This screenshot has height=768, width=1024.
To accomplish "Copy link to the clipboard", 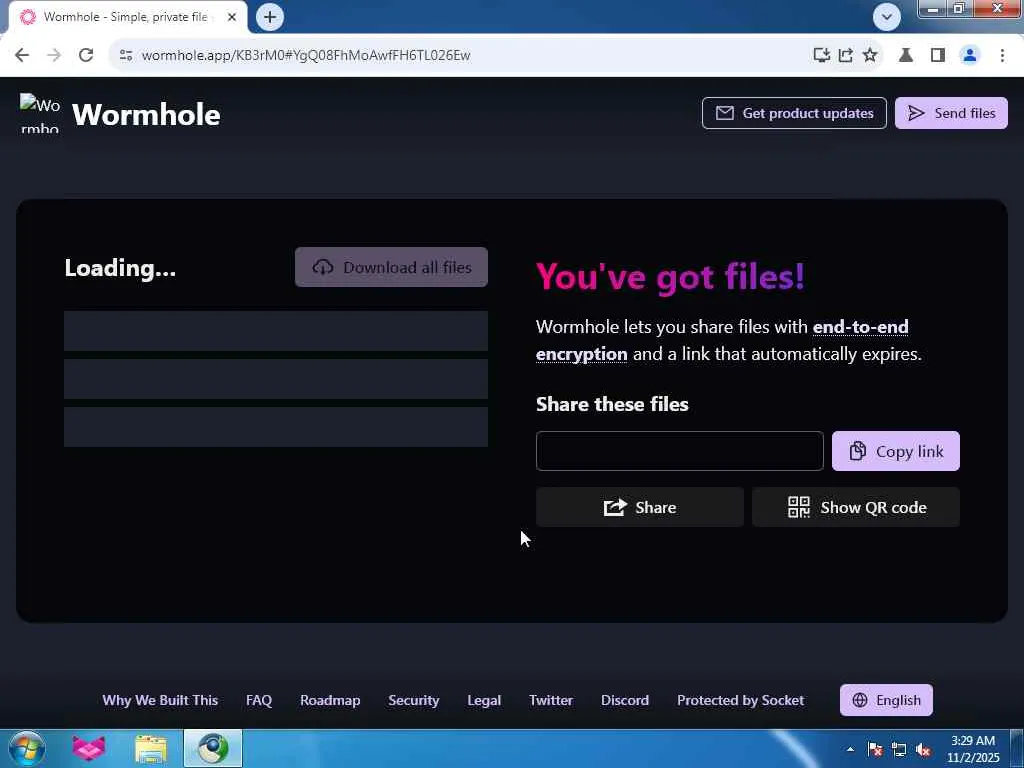I will point(895,451).
